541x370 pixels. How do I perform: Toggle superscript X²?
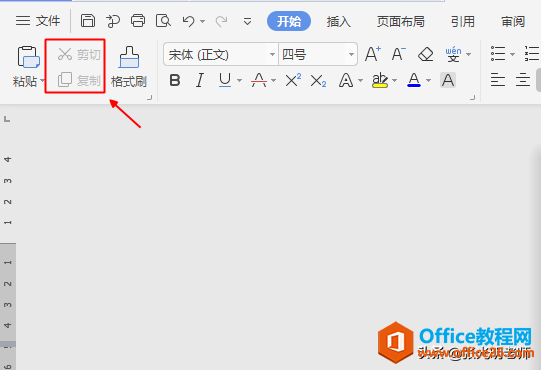tap(293, 80)
